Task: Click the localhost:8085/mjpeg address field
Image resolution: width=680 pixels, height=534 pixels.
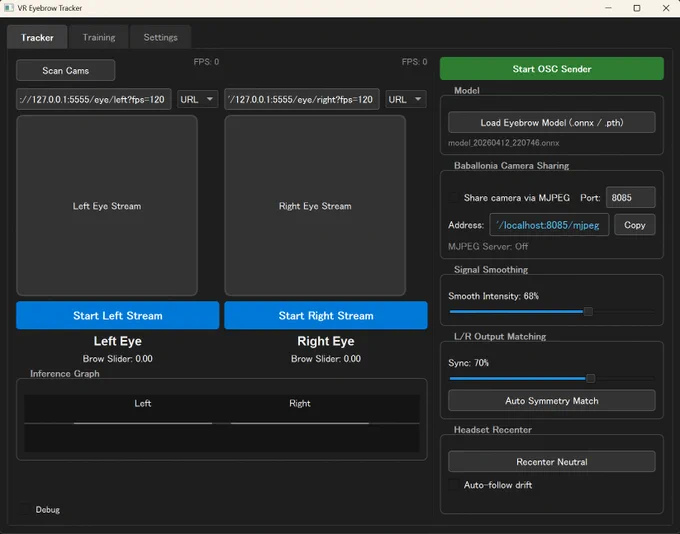Action: [549, 225]
